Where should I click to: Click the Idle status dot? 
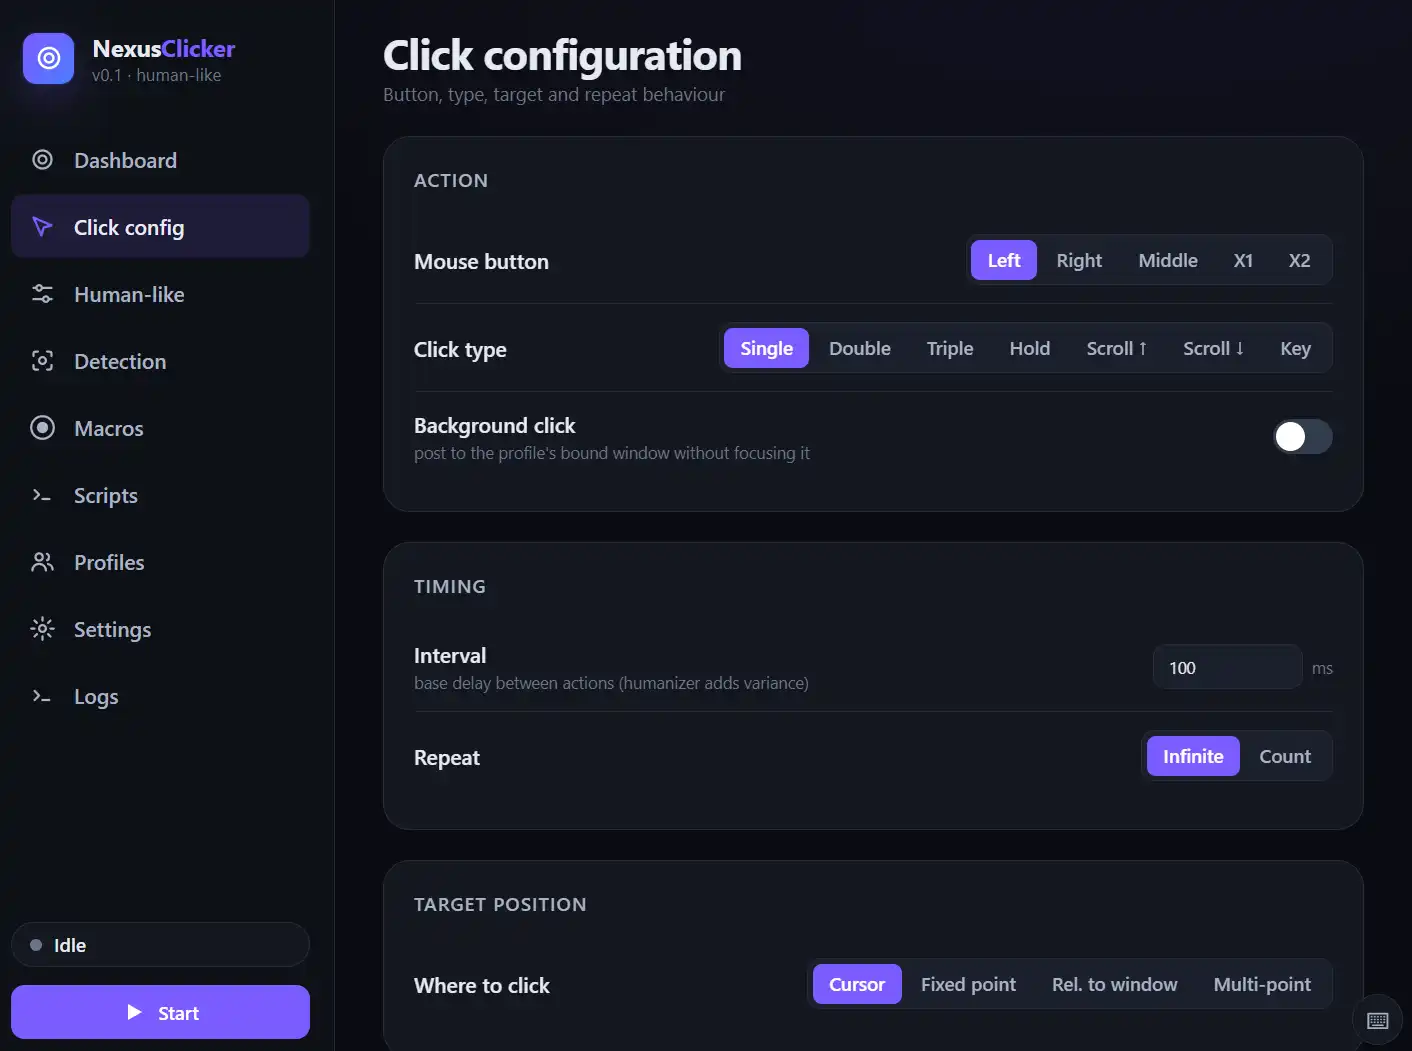pos(36,945)
